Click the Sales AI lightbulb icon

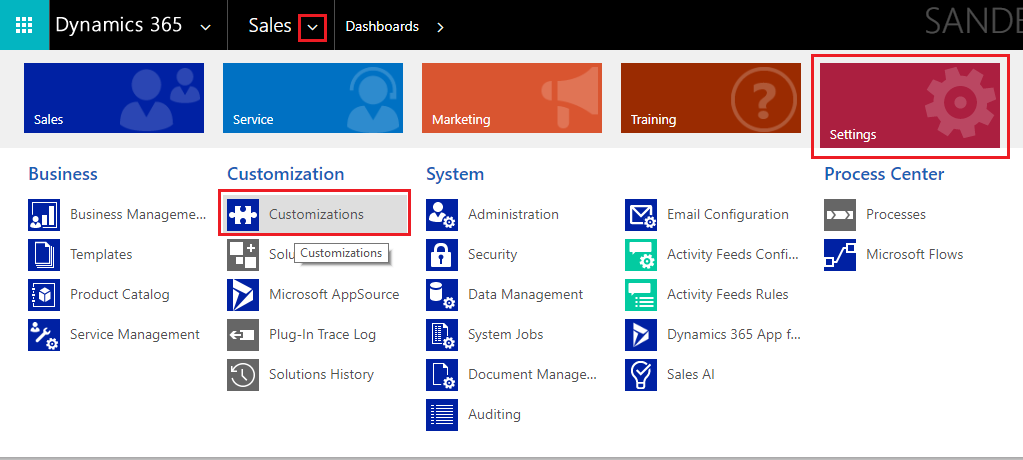click(x=641, y=375)
